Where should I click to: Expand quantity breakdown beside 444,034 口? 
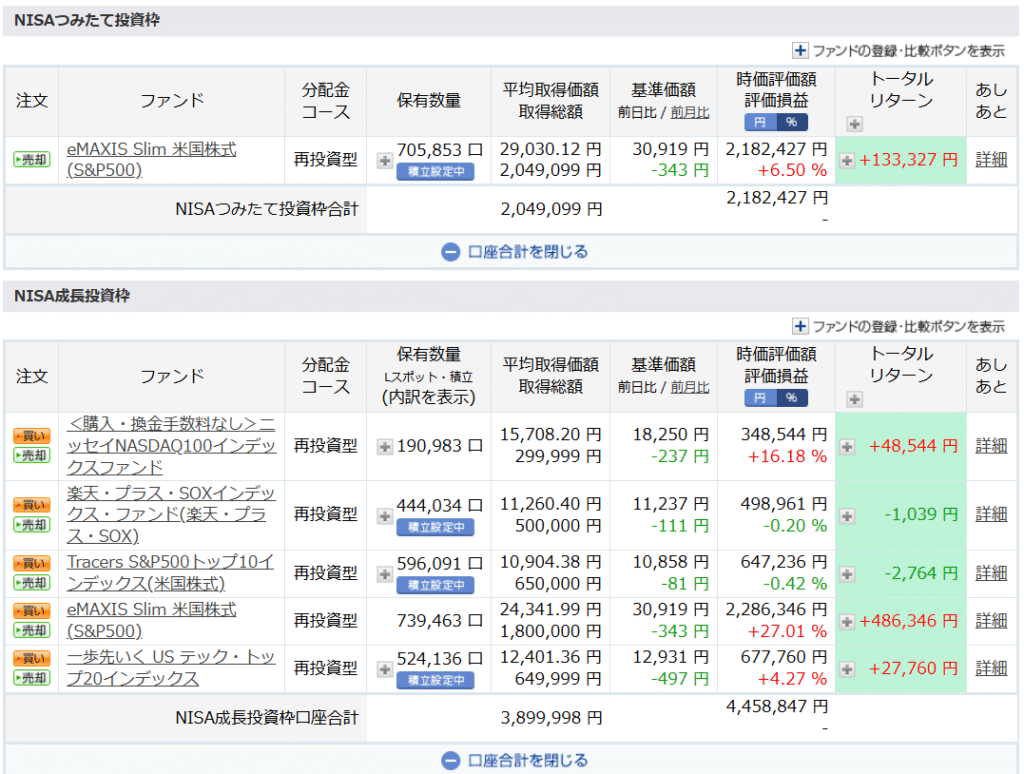tap(385, 516)
